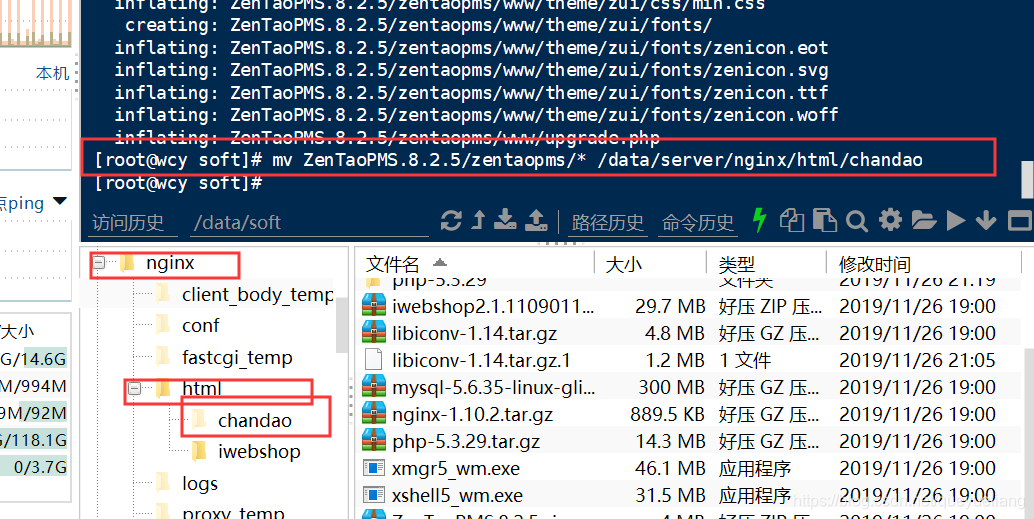Click the copy icon in terminal toolbar

tap(792, 220)
